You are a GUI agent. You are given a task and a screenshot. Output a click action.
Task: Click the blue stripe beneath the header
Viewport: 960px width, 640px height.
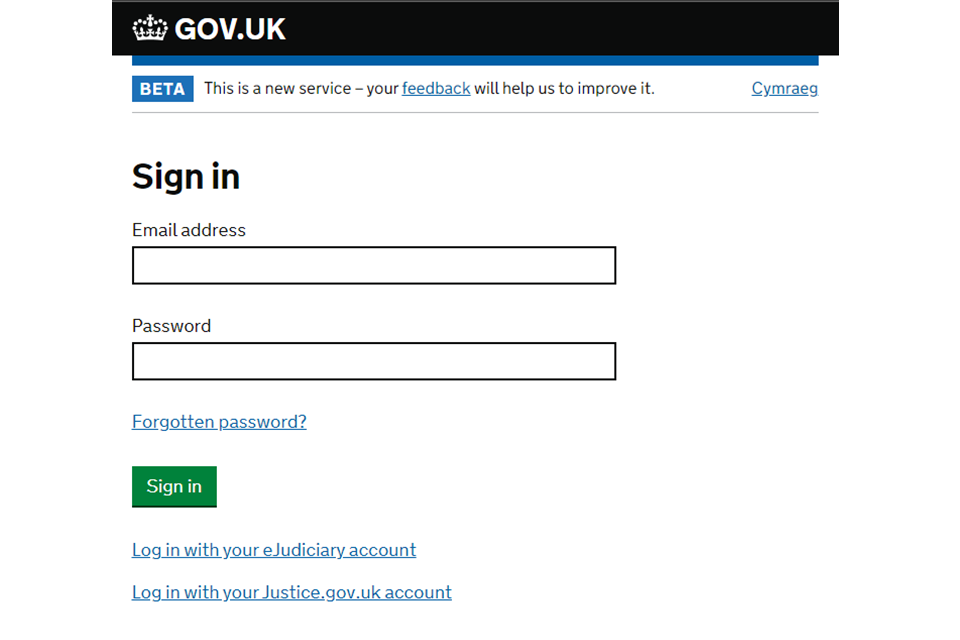(x=475, y=61)
